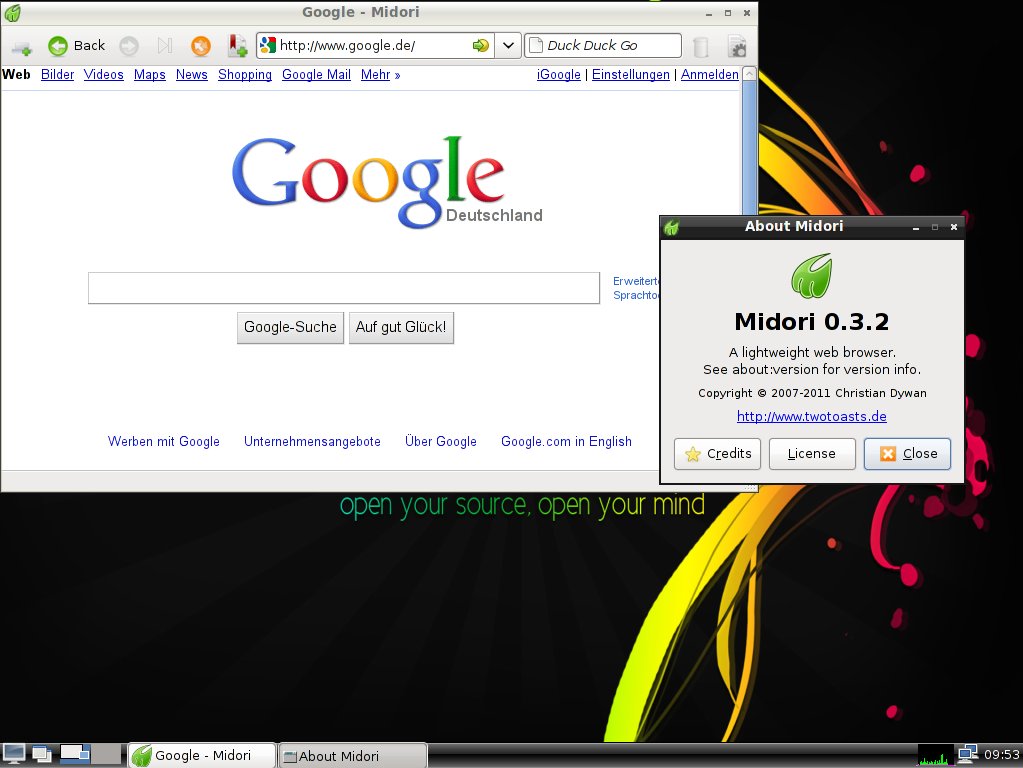This screenshot has height=768, width=1023.
Task: Click the Google Deutschland logo
Action: (386, 181)
